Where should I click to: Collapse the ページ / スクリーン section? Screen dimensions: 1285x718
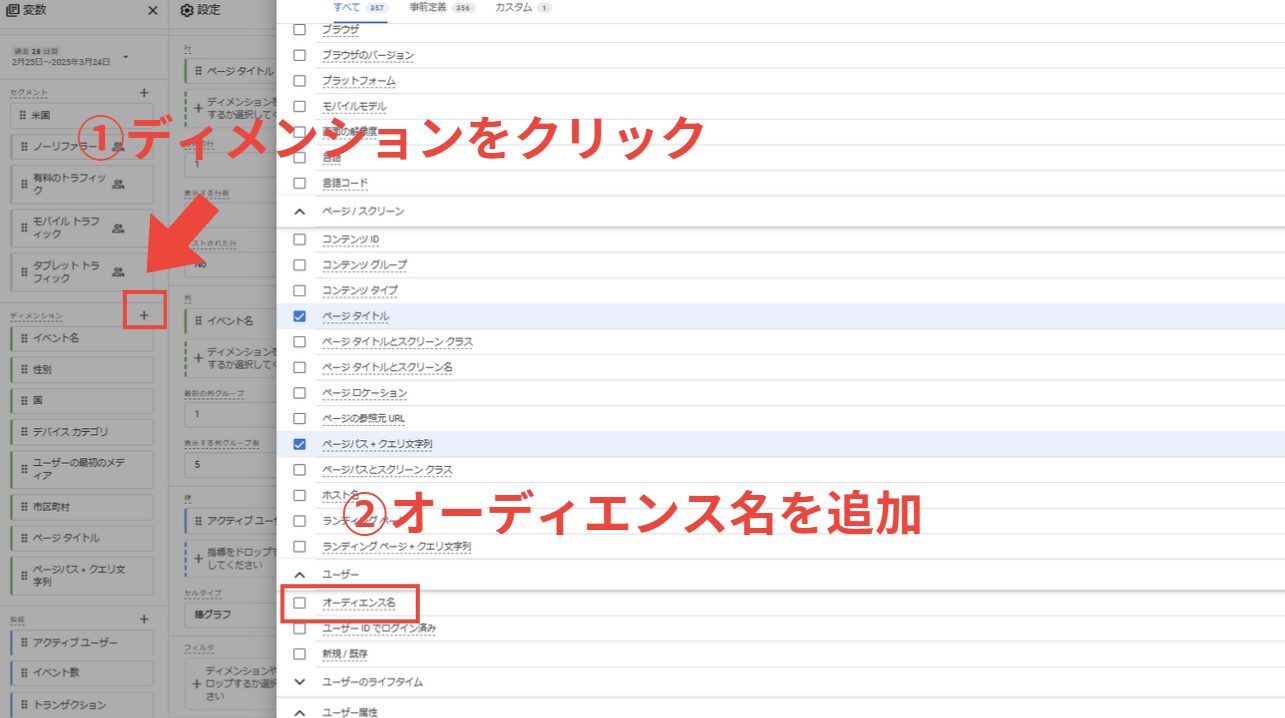tap(299, 212)
